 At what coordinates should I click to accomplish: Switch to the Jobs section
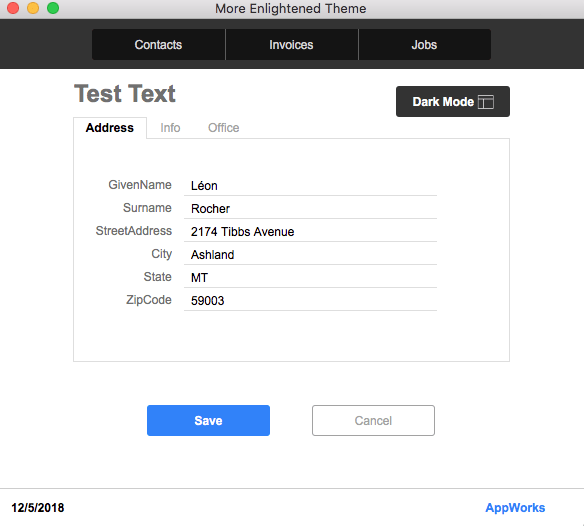(424, 45)
